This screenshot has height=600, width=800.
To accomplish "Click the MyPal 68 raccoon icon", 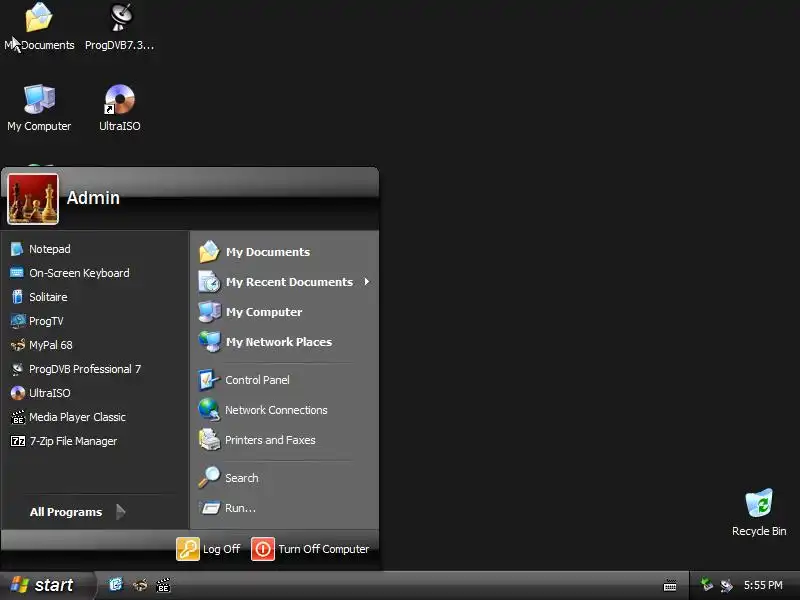I will click(x=17, y=345).
